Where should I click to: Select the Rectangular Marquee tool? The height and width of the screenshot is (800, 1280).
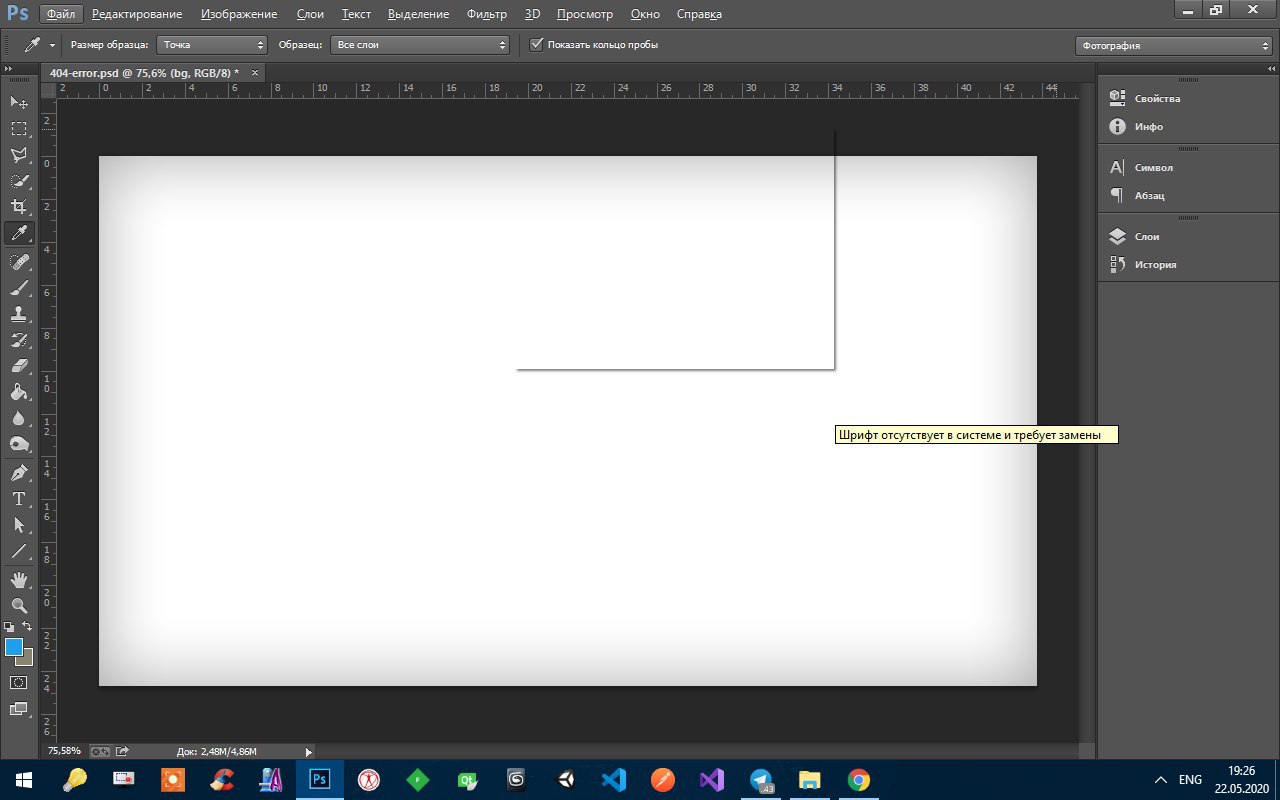pos(19,128)
